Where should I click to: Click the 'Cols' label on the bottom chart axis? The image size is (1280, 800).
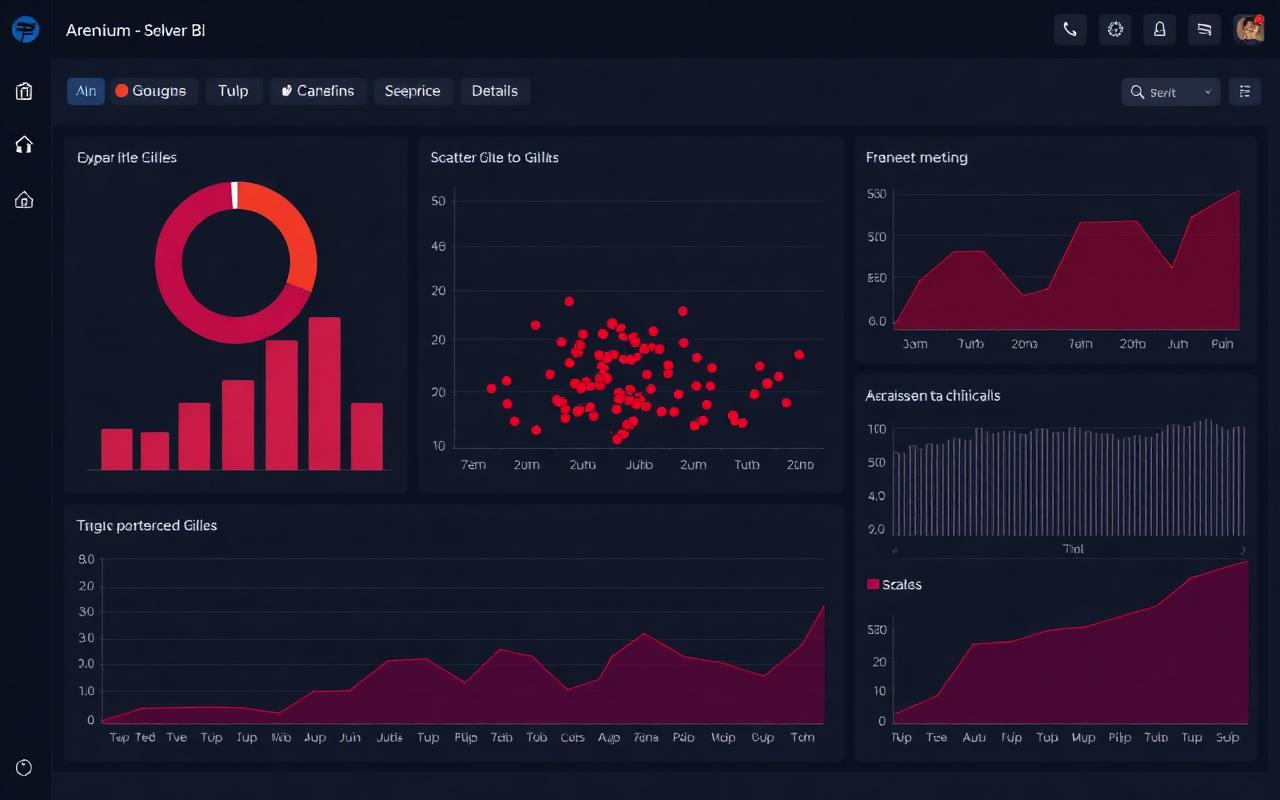(x=572, y=738)
